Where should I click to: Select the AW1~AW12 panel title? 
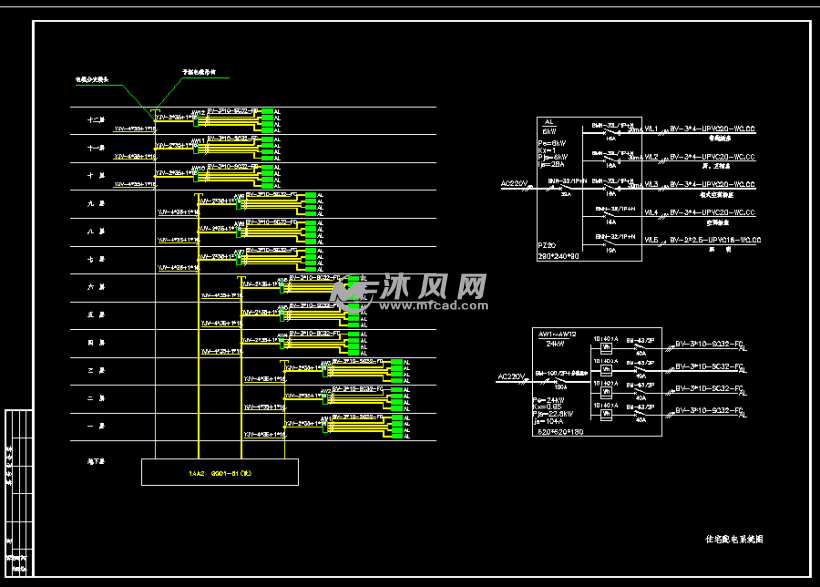click(557, 334)
